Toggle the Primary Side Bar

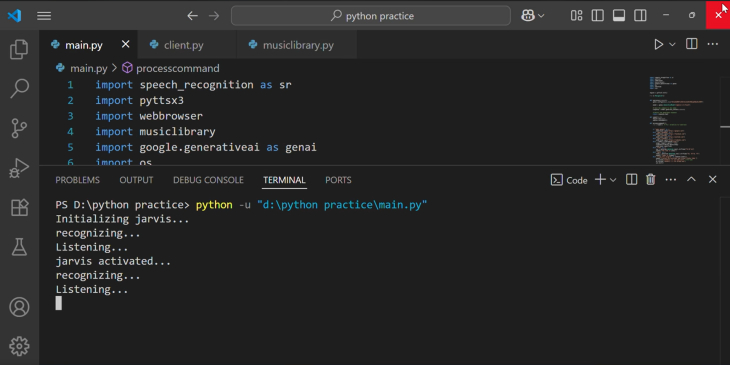coord(597,16)
